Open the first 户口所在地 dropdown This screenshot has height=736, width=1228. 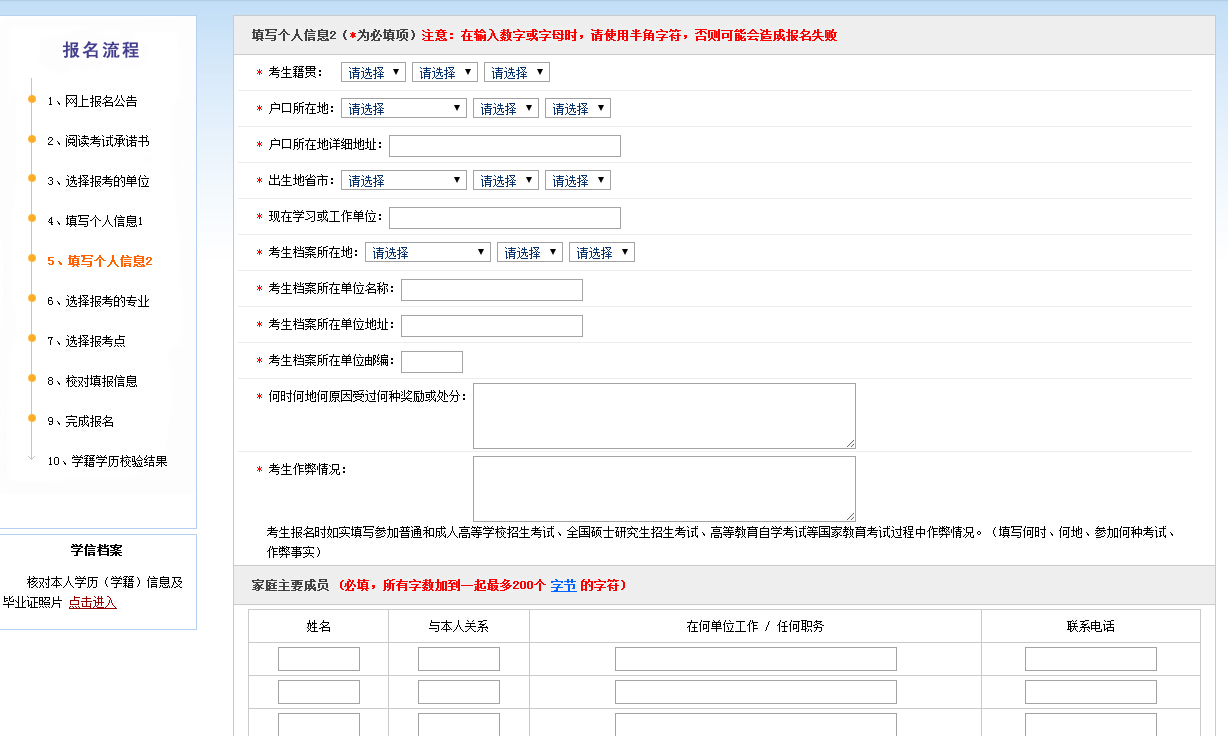point(403,108)
